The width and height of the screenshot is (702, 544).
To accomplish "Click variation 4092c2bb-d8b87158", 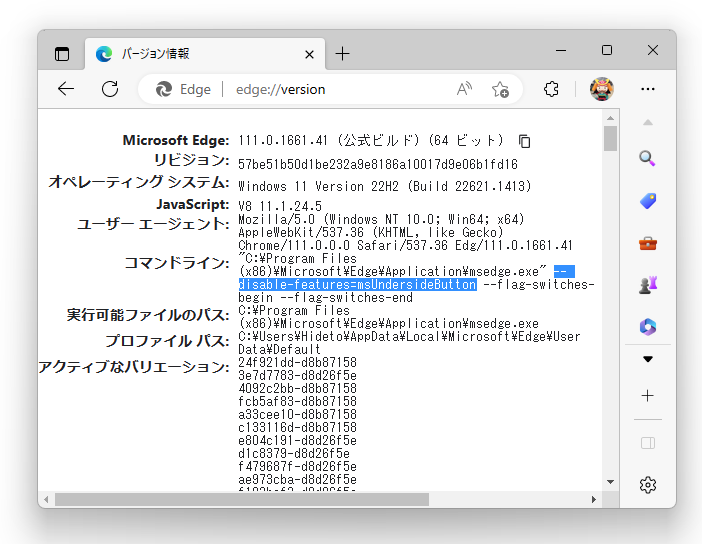I will coord(297,388).
